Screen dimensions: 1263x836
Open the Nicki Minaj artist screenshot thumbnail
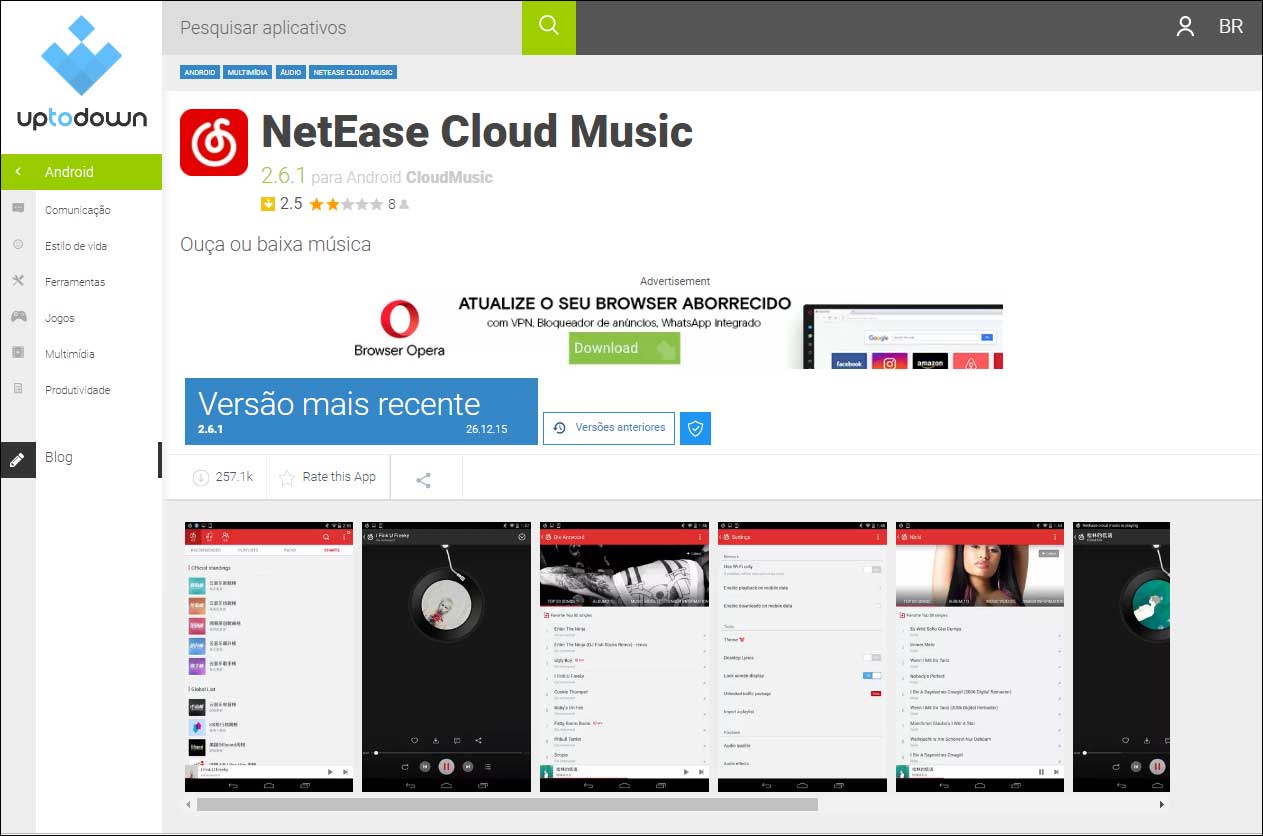click(980, 657)
